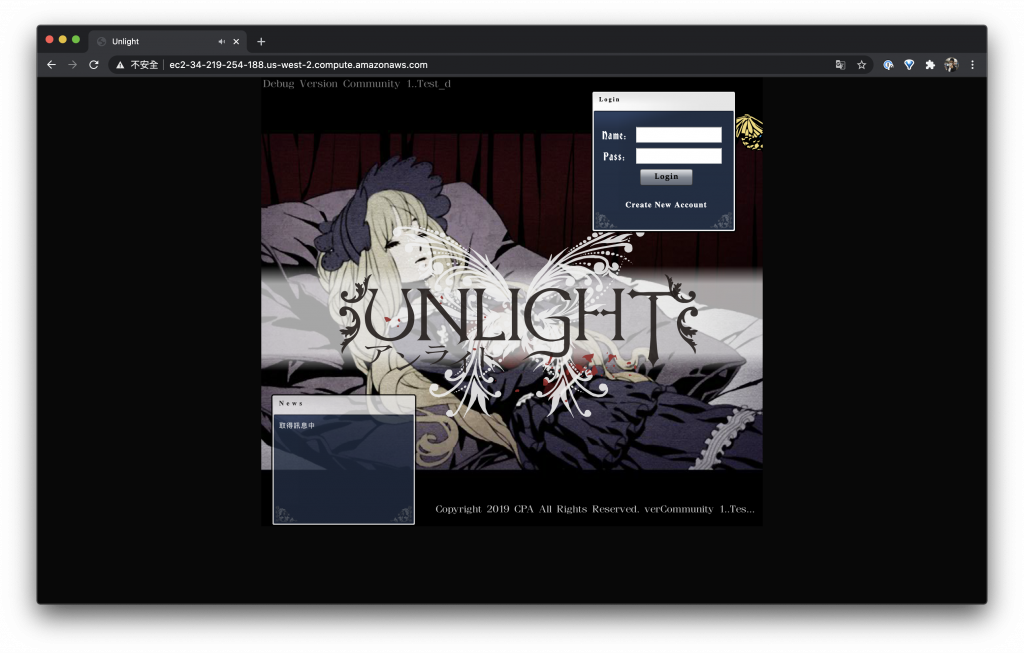1024x653 pixels.
Task: Reload the Unlight page
Action: click(x=93, y=65)
